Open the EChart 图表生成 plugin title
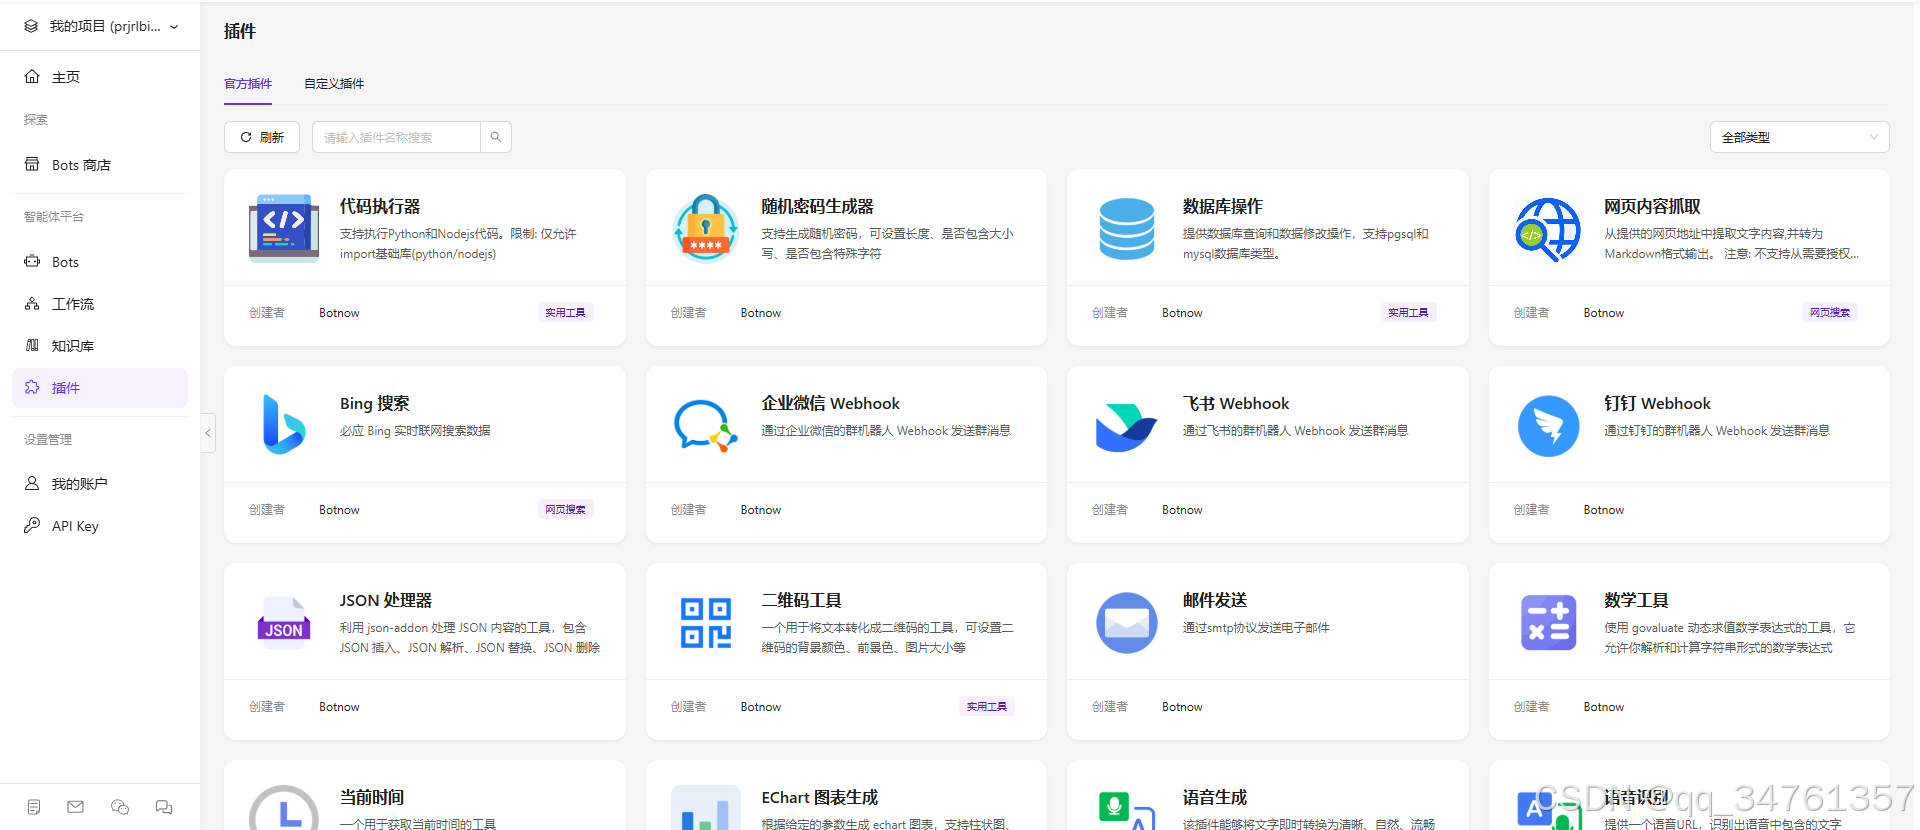This screenshot has width=1920, height=830. point(819,797)
